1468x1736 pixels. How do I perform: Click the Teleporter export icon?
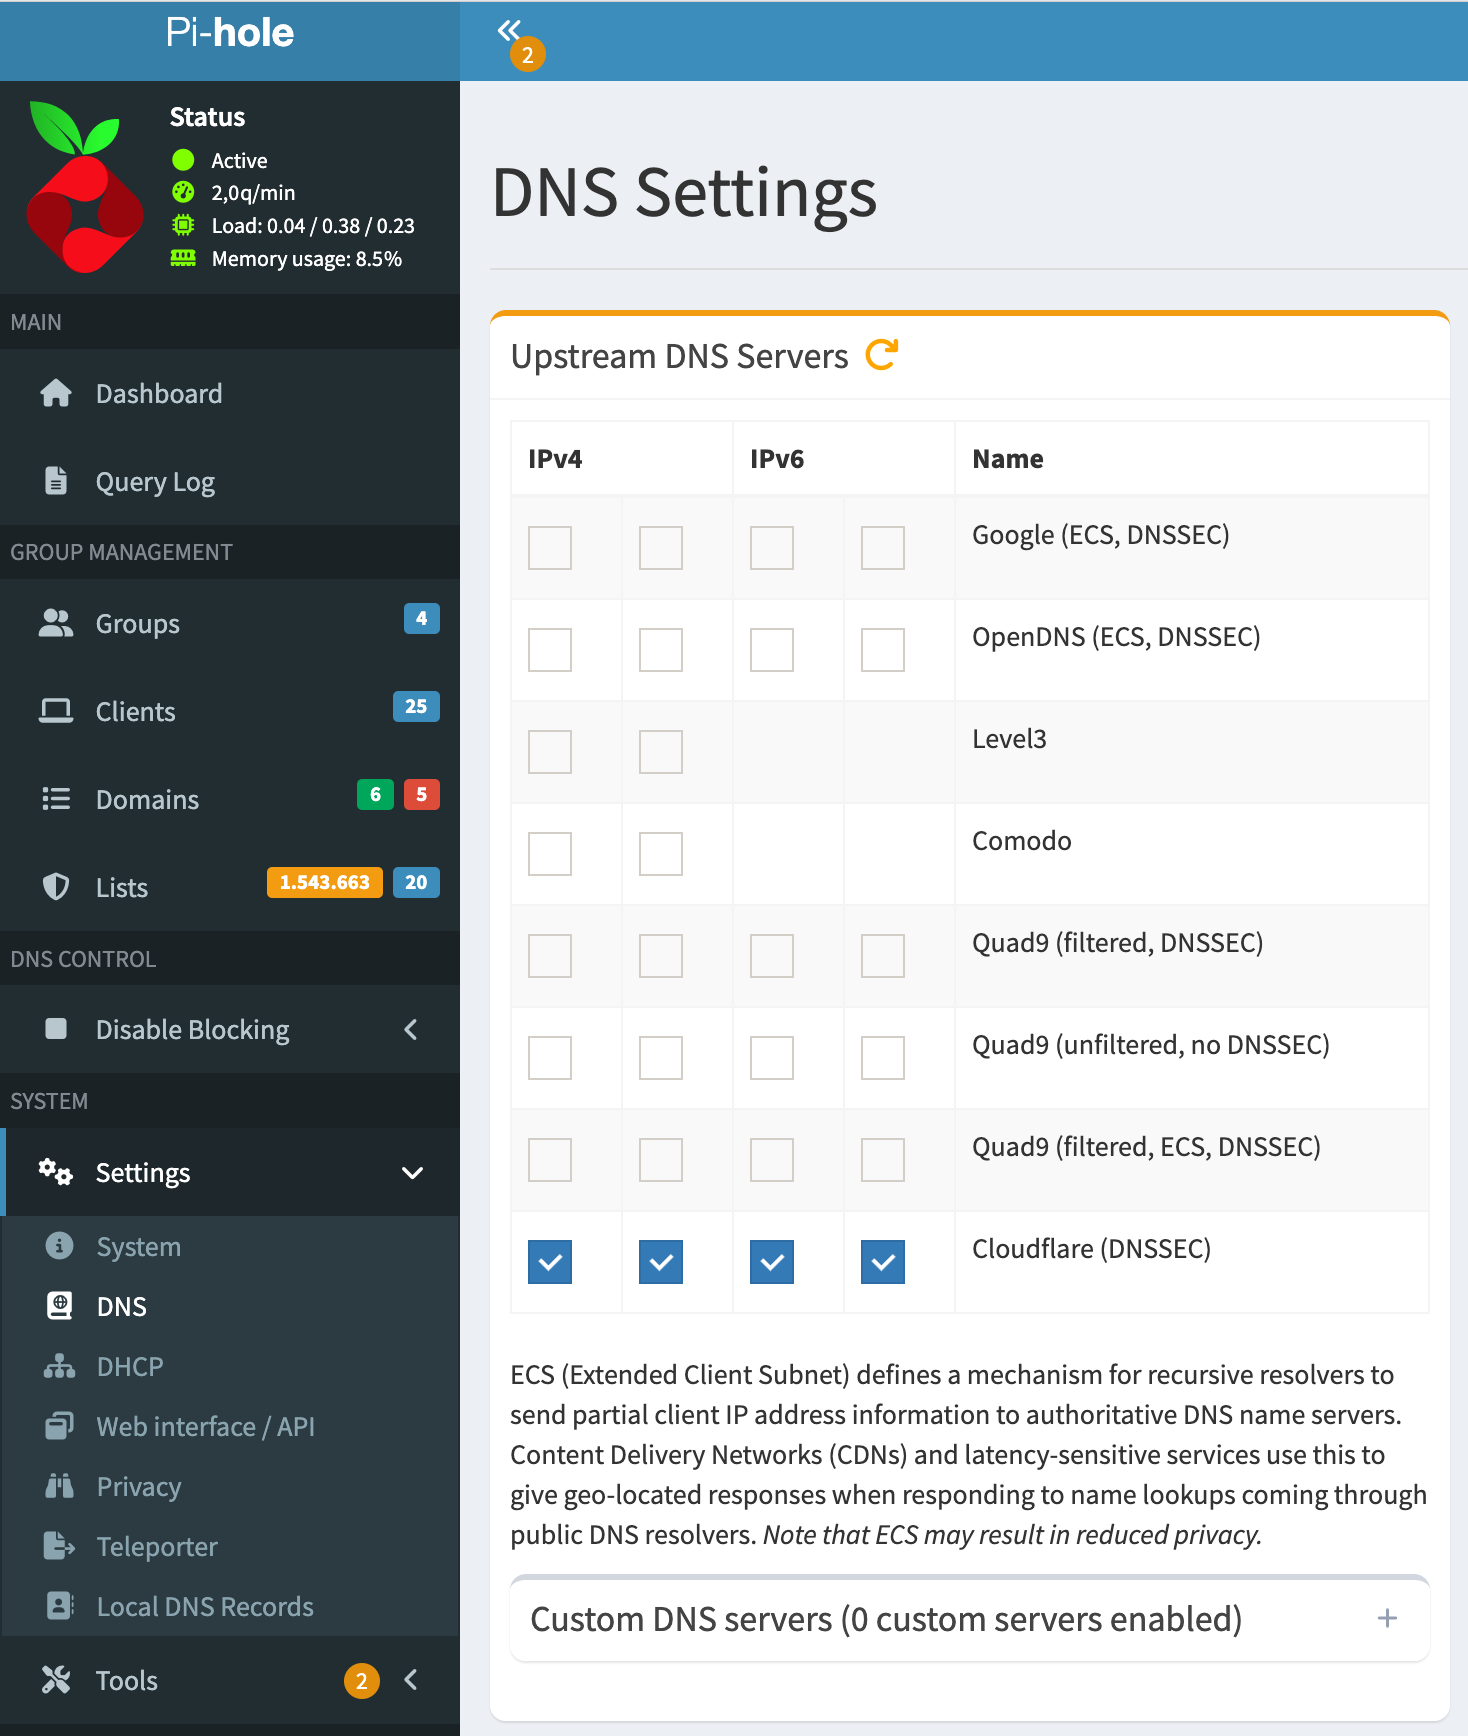pos(59,1546)
